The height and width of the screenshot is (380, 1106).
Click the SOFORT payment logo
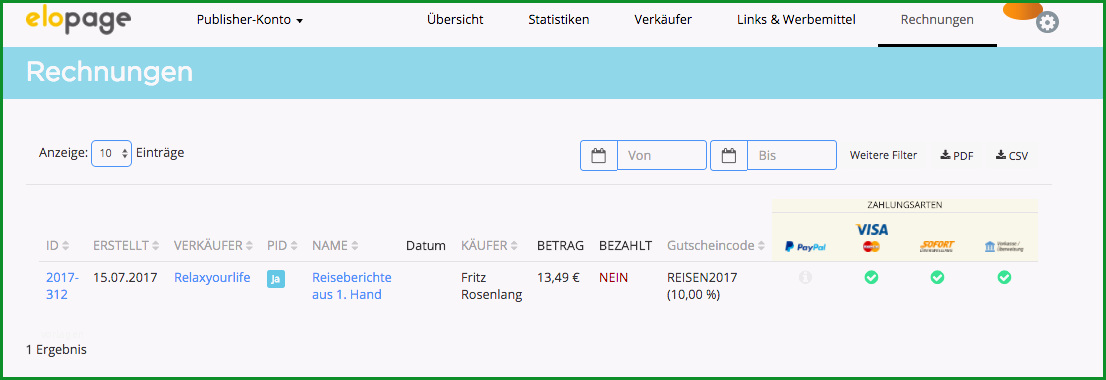[937, 246]
